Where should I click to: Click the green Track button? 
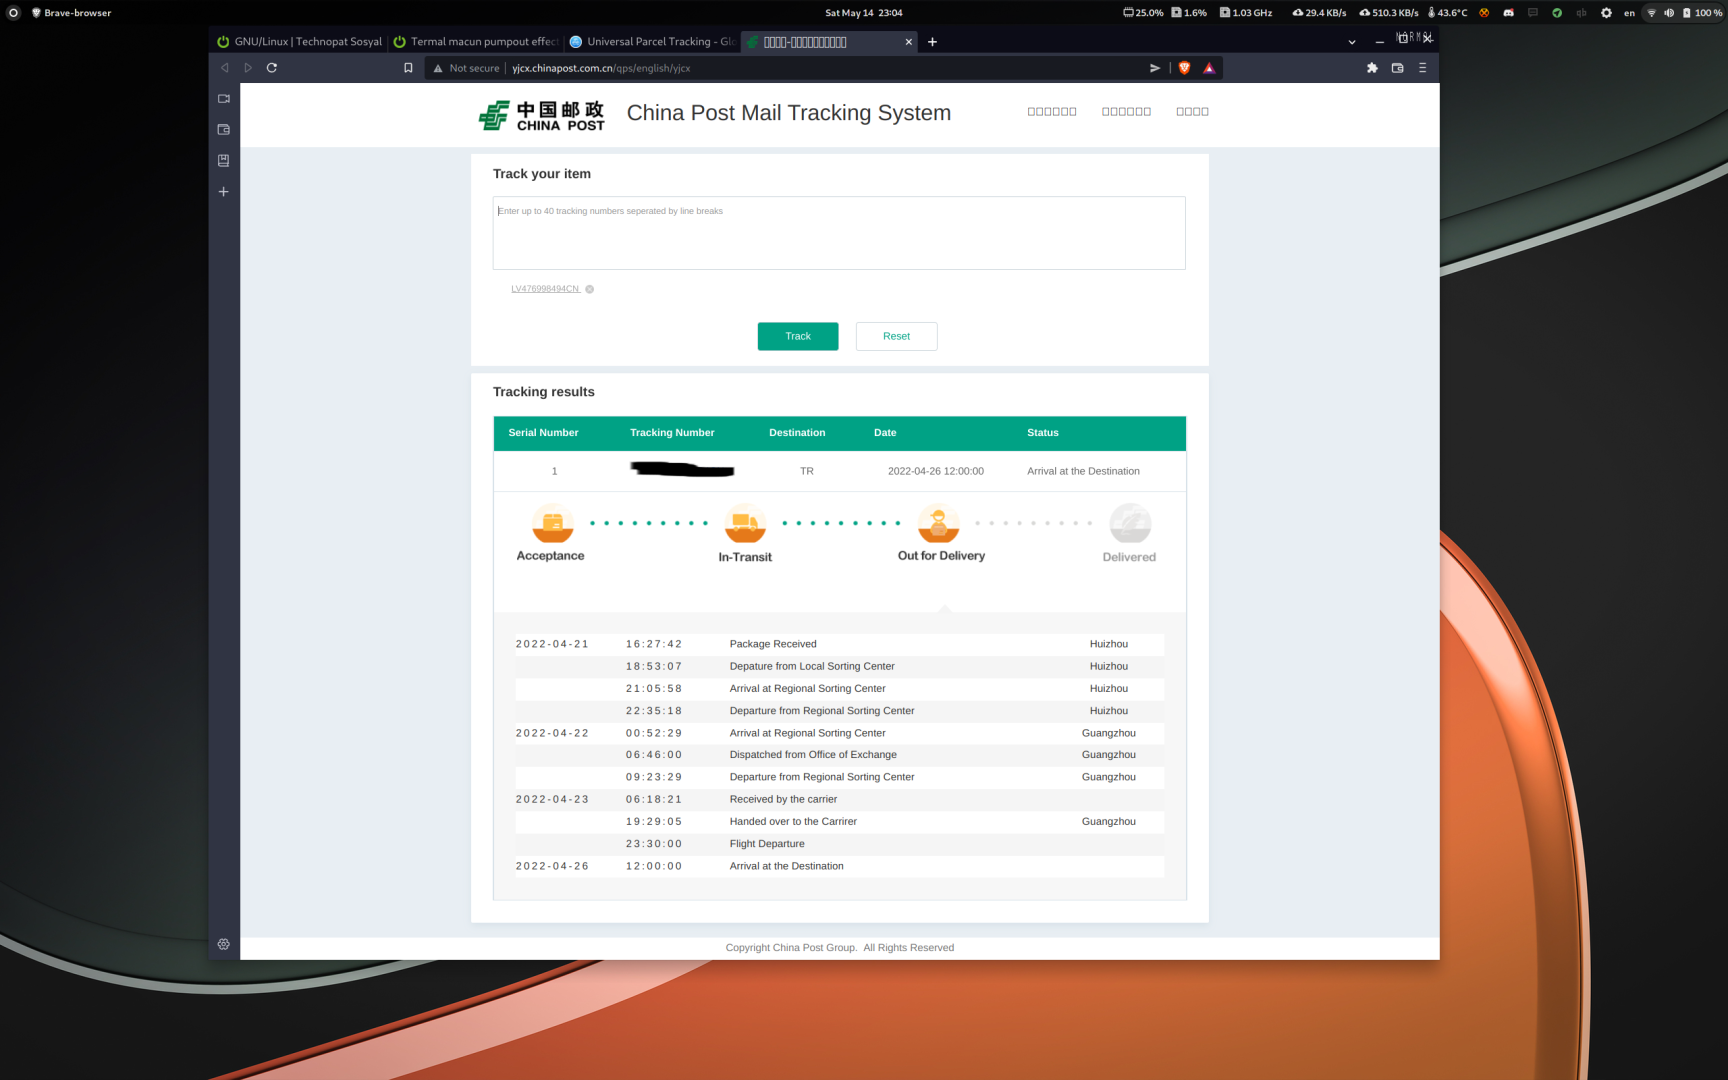point(798,336)
